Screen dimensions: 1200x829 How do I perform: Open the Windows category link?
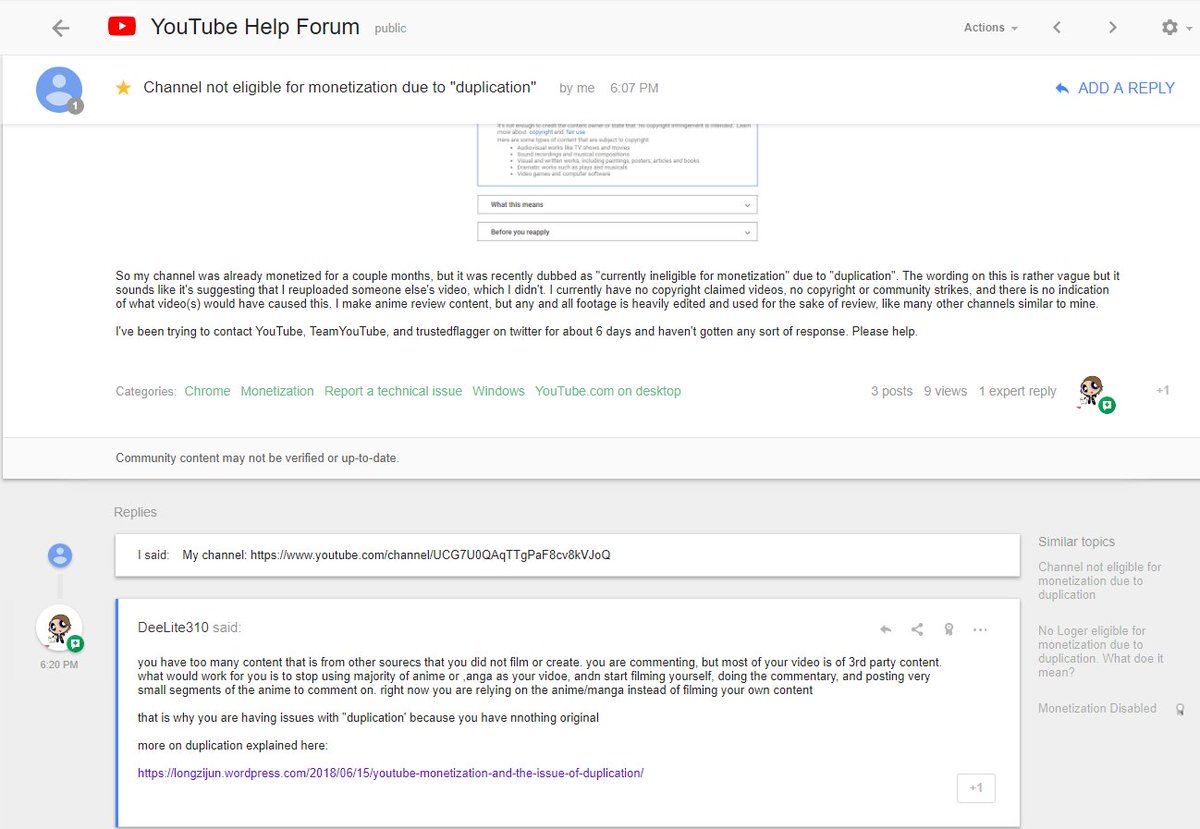coord(498,391)
